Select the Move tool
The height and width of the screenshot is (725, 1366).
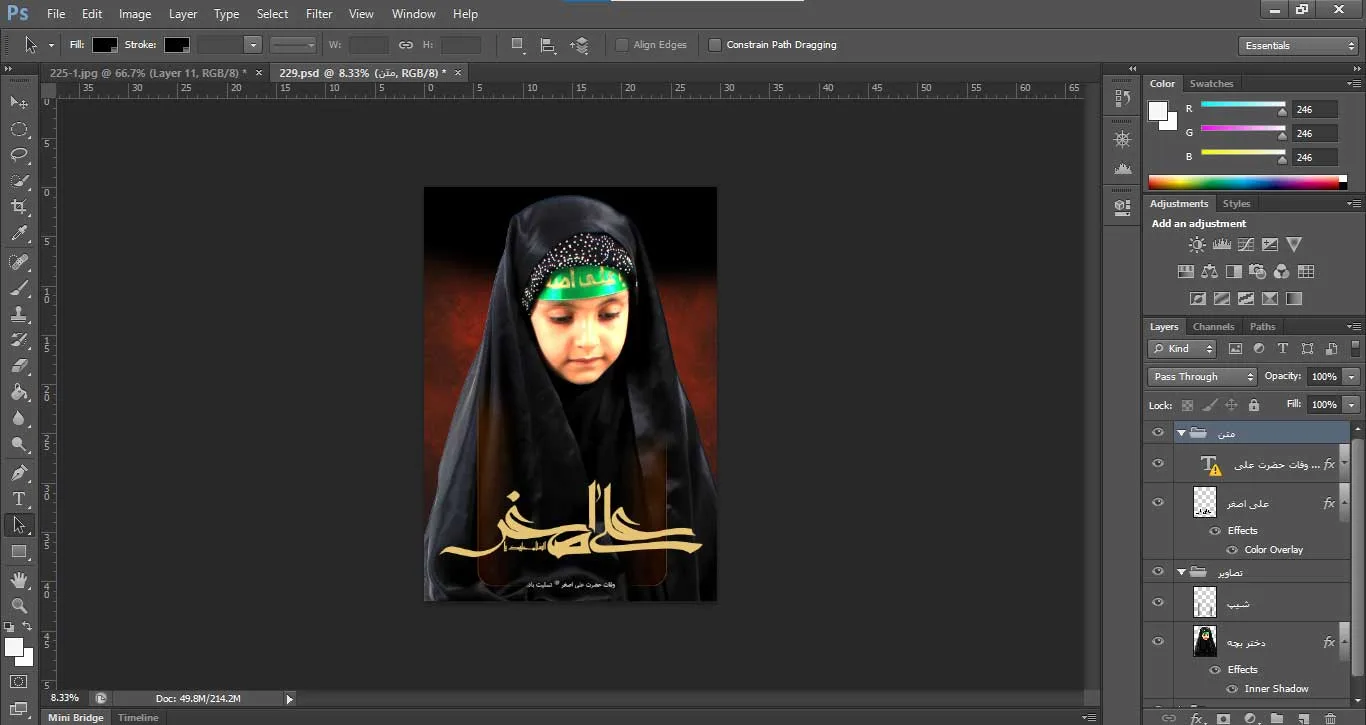pyautogui.click(x=19, y=102)
